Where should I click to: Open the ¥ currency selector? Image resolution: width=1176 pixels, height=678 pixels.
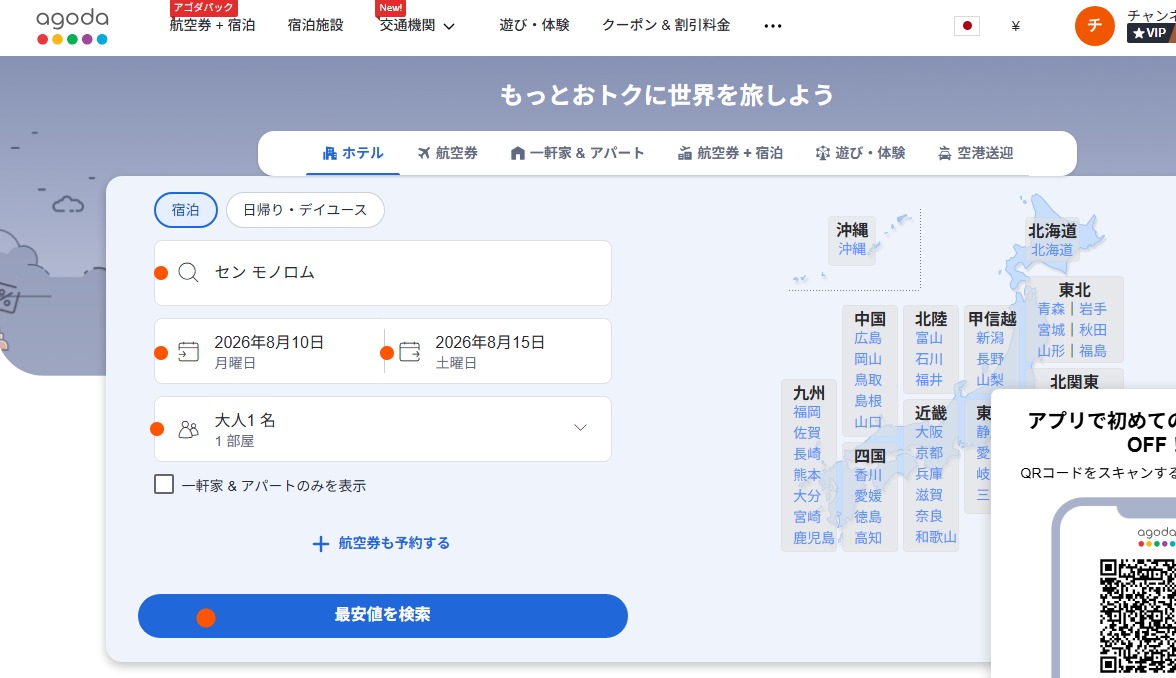[x=1015, y=26]
